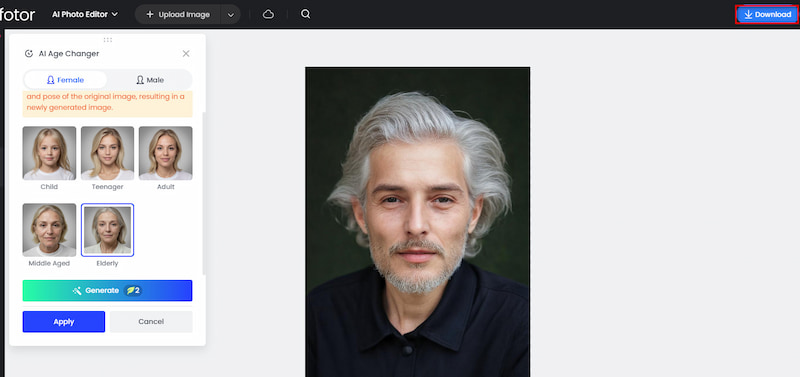Click the Download button
This screenshot has height=377, width=800.
[767, 14]
